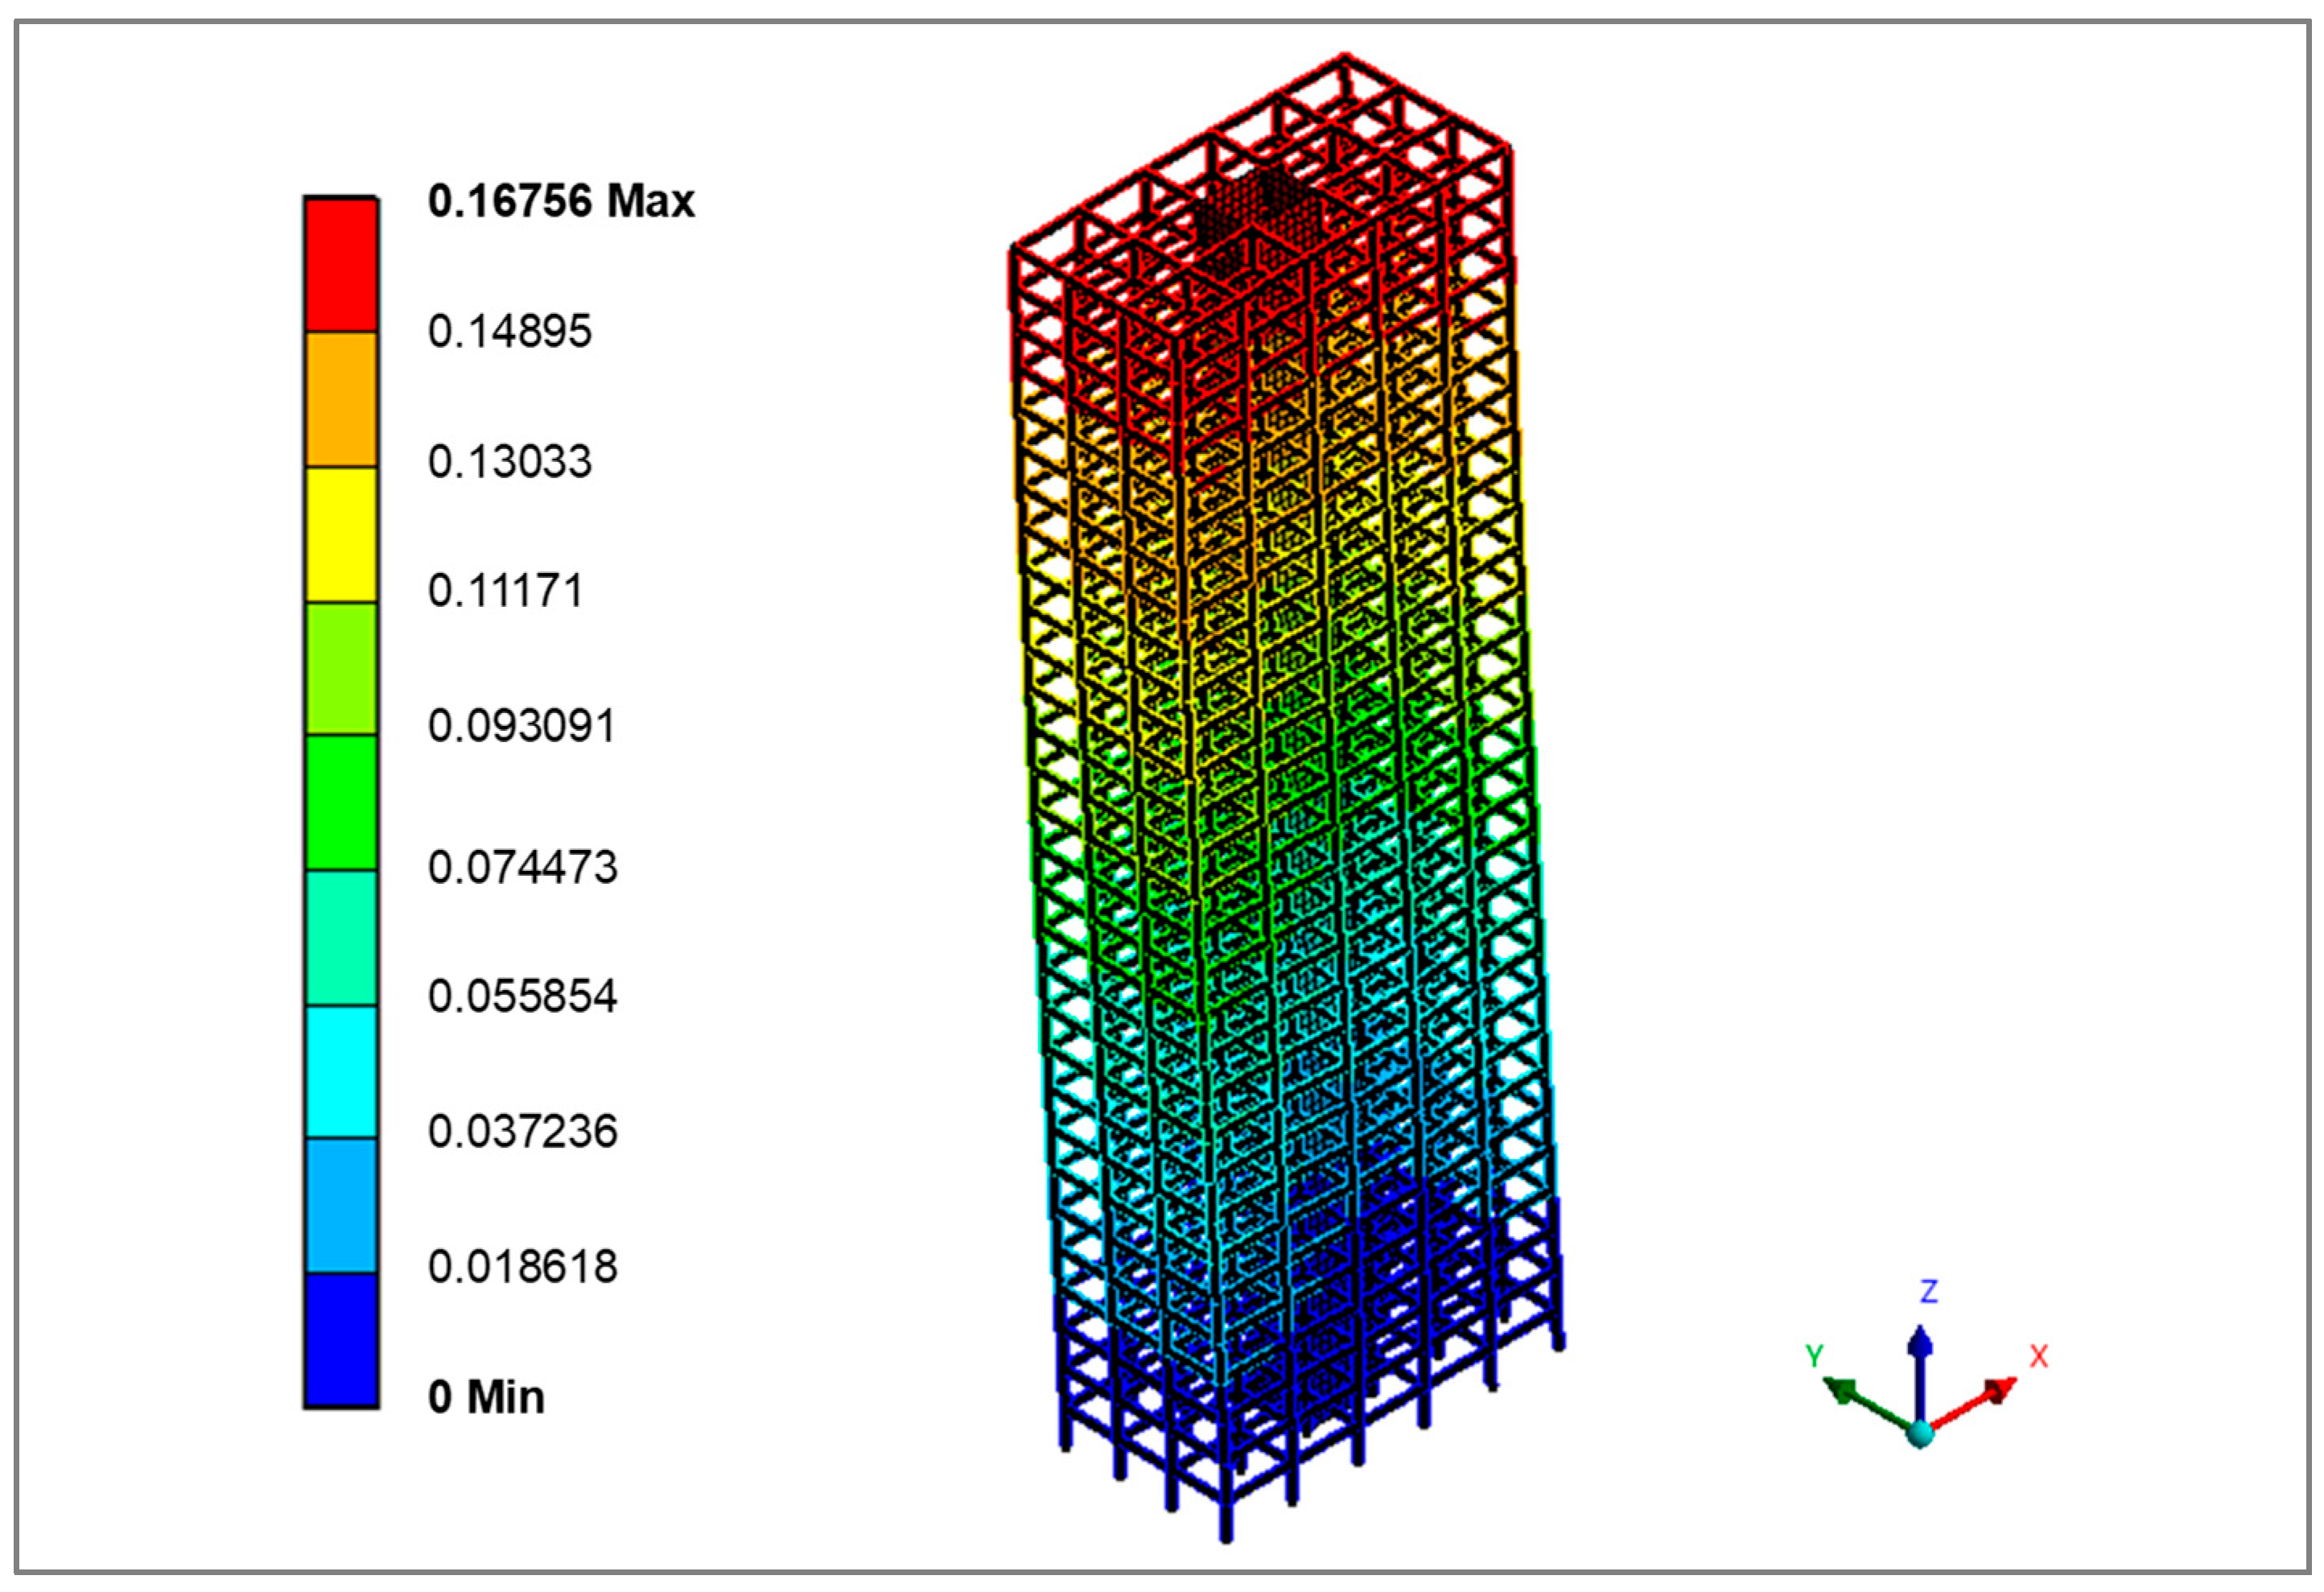This screenshot has height=1592, width=2324.
Task: Click the 0.037236 legend value
Action: [523, 1132]
